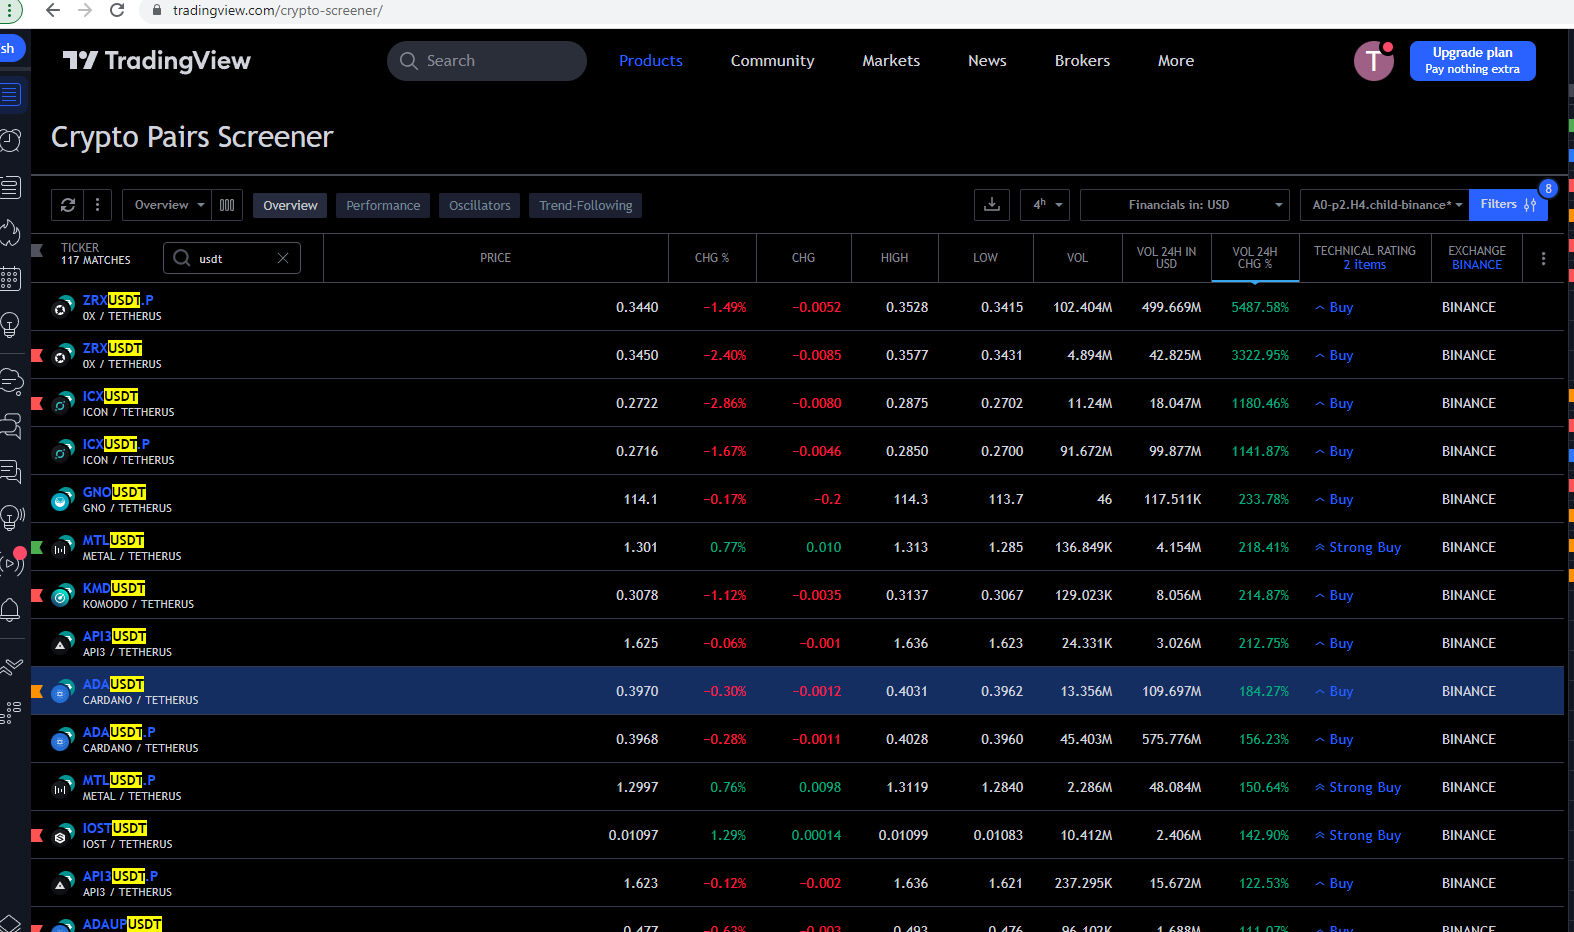Open the Filters button

click(x=1507, y=205)
